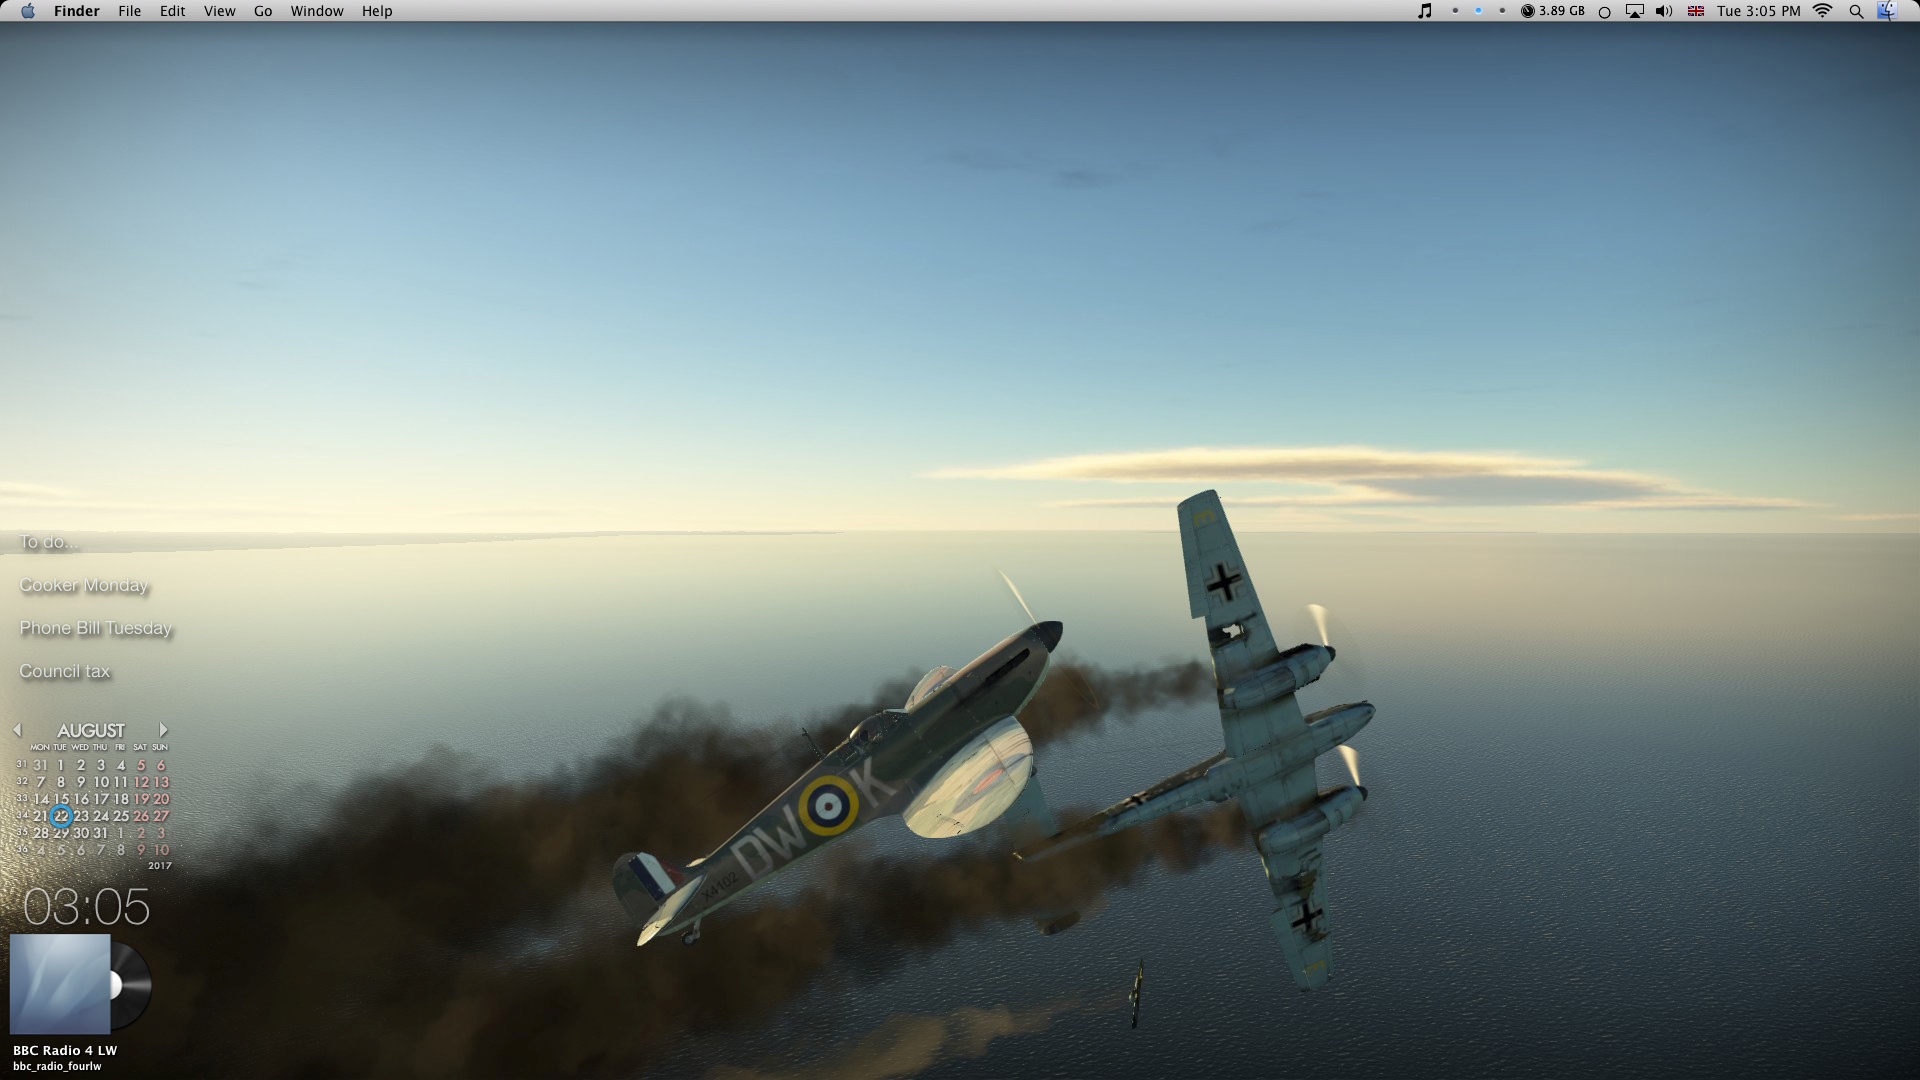The image size is (1920, 1080).
Task: Open the British flag input source menu
Action: click(1696, 11)
